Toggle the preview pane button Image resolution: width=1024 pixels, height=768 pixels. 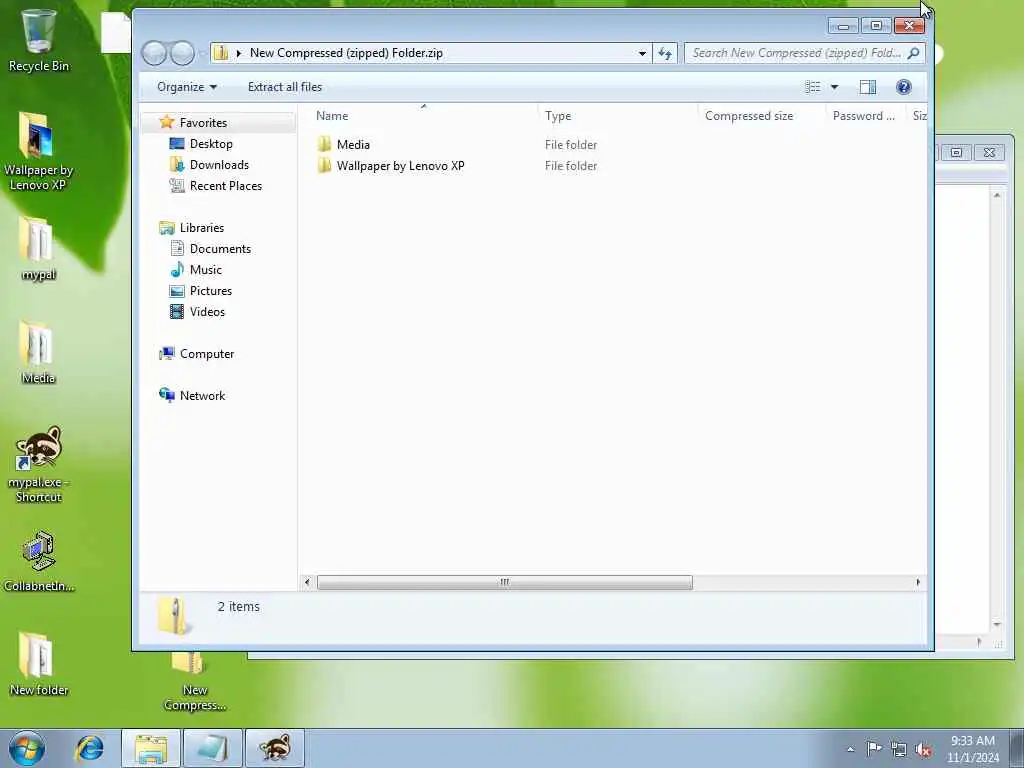click(867, 87)
